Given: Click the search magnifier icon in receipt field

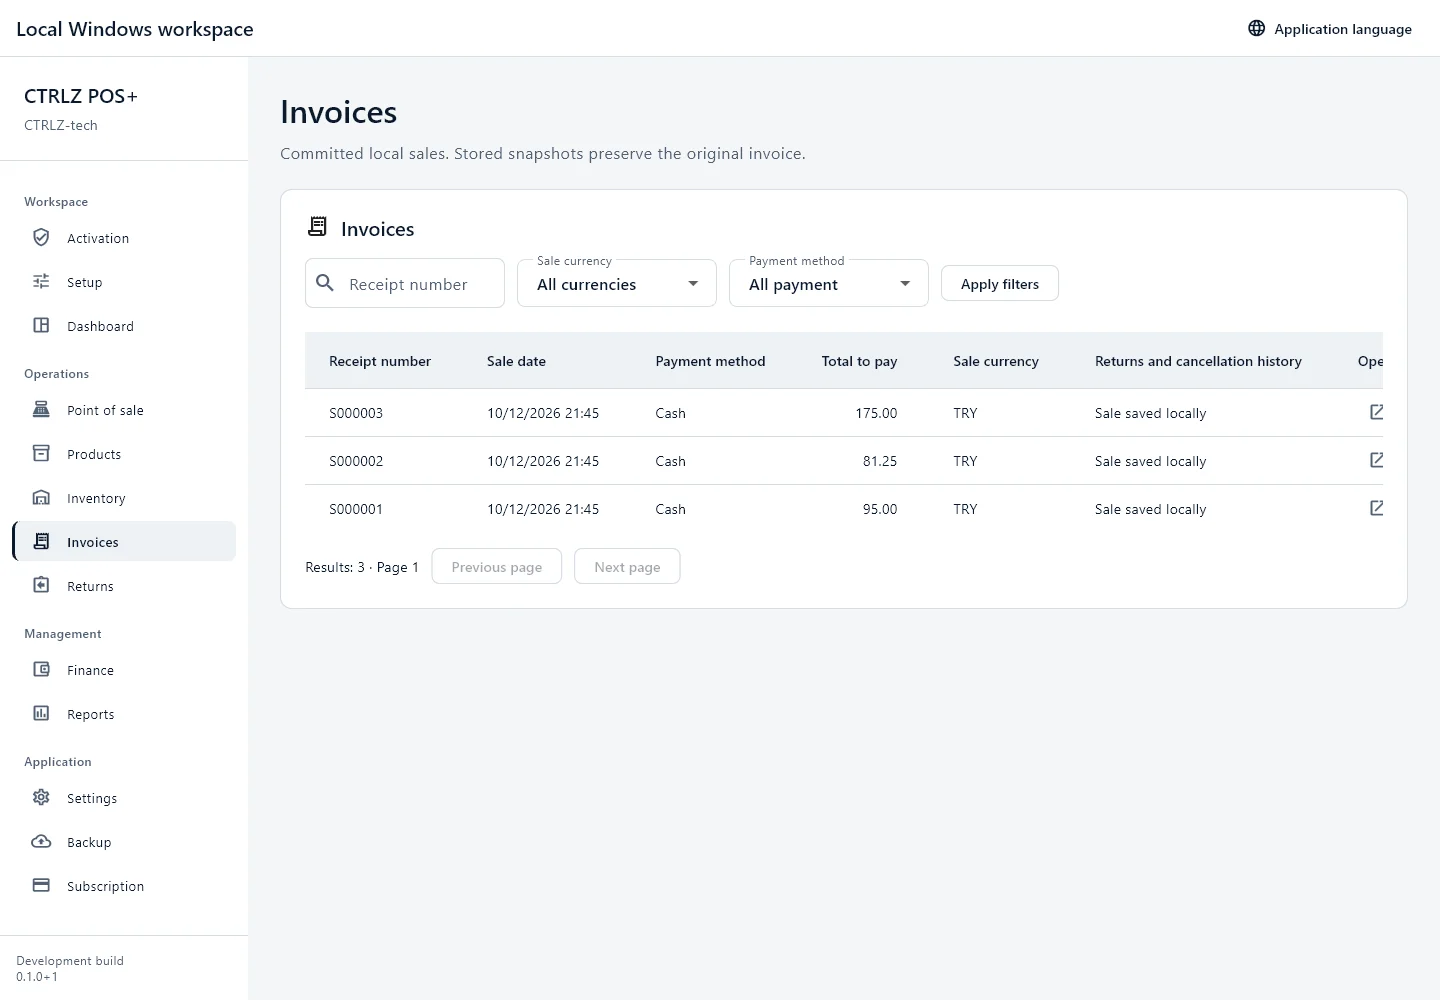Looking at the screenshot, I should 325,283.
